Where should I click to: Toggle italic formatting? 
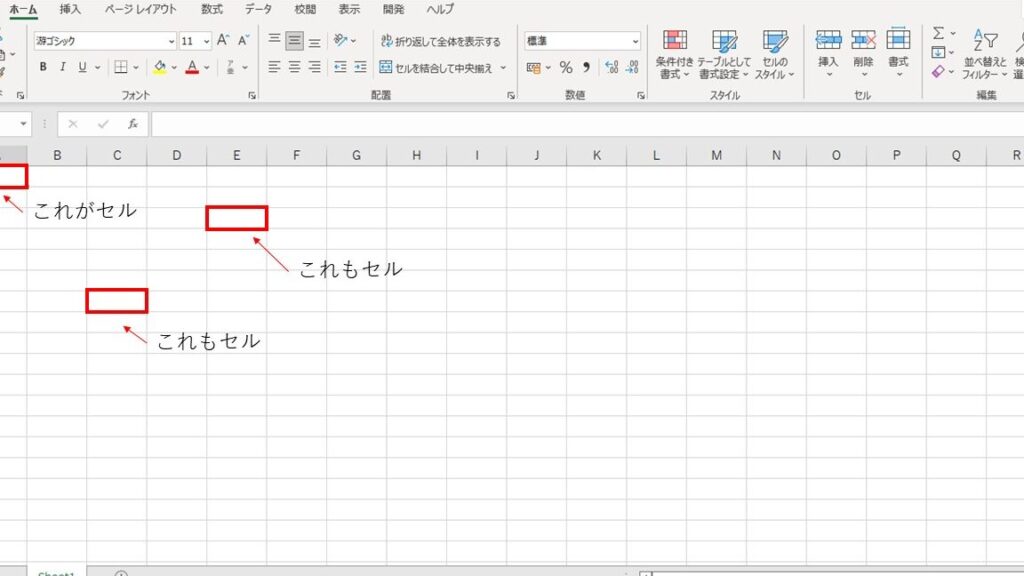63,67
